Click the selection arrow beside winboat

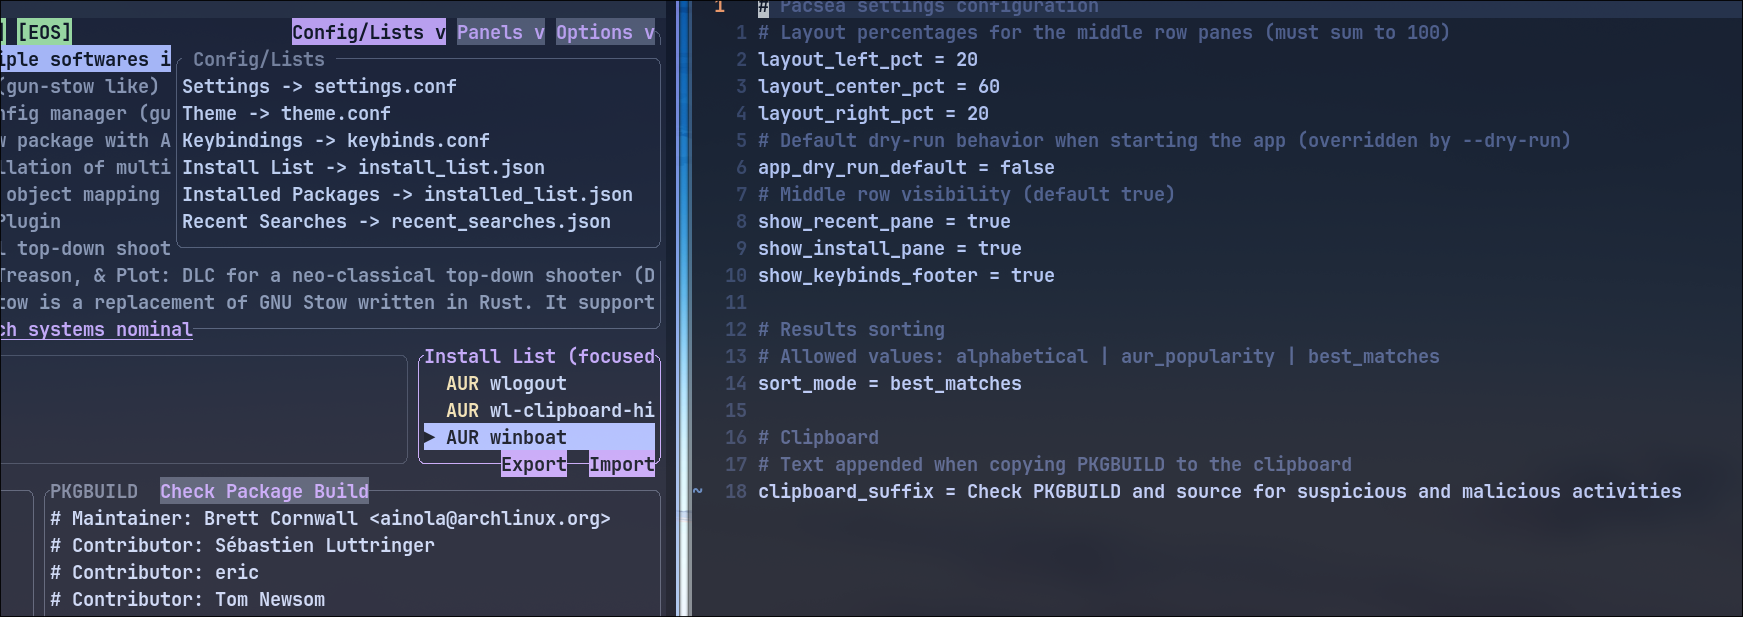click(x=429, y=437)
